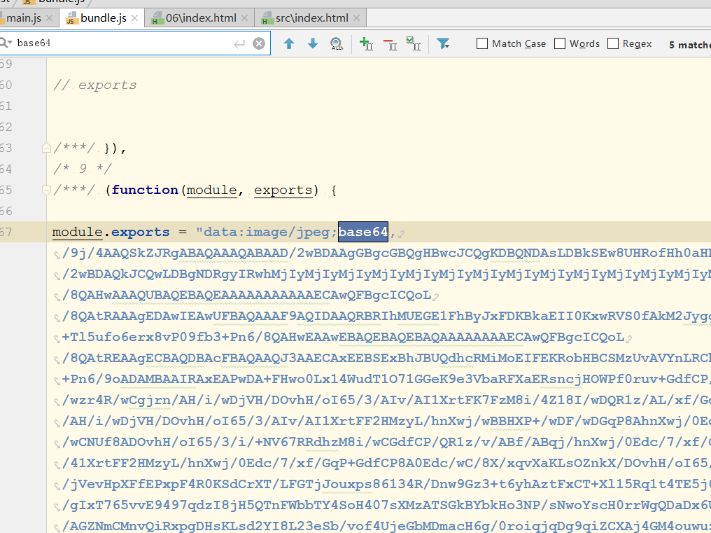
Task: Collapse the function fold at line 65
Action: 46,190
